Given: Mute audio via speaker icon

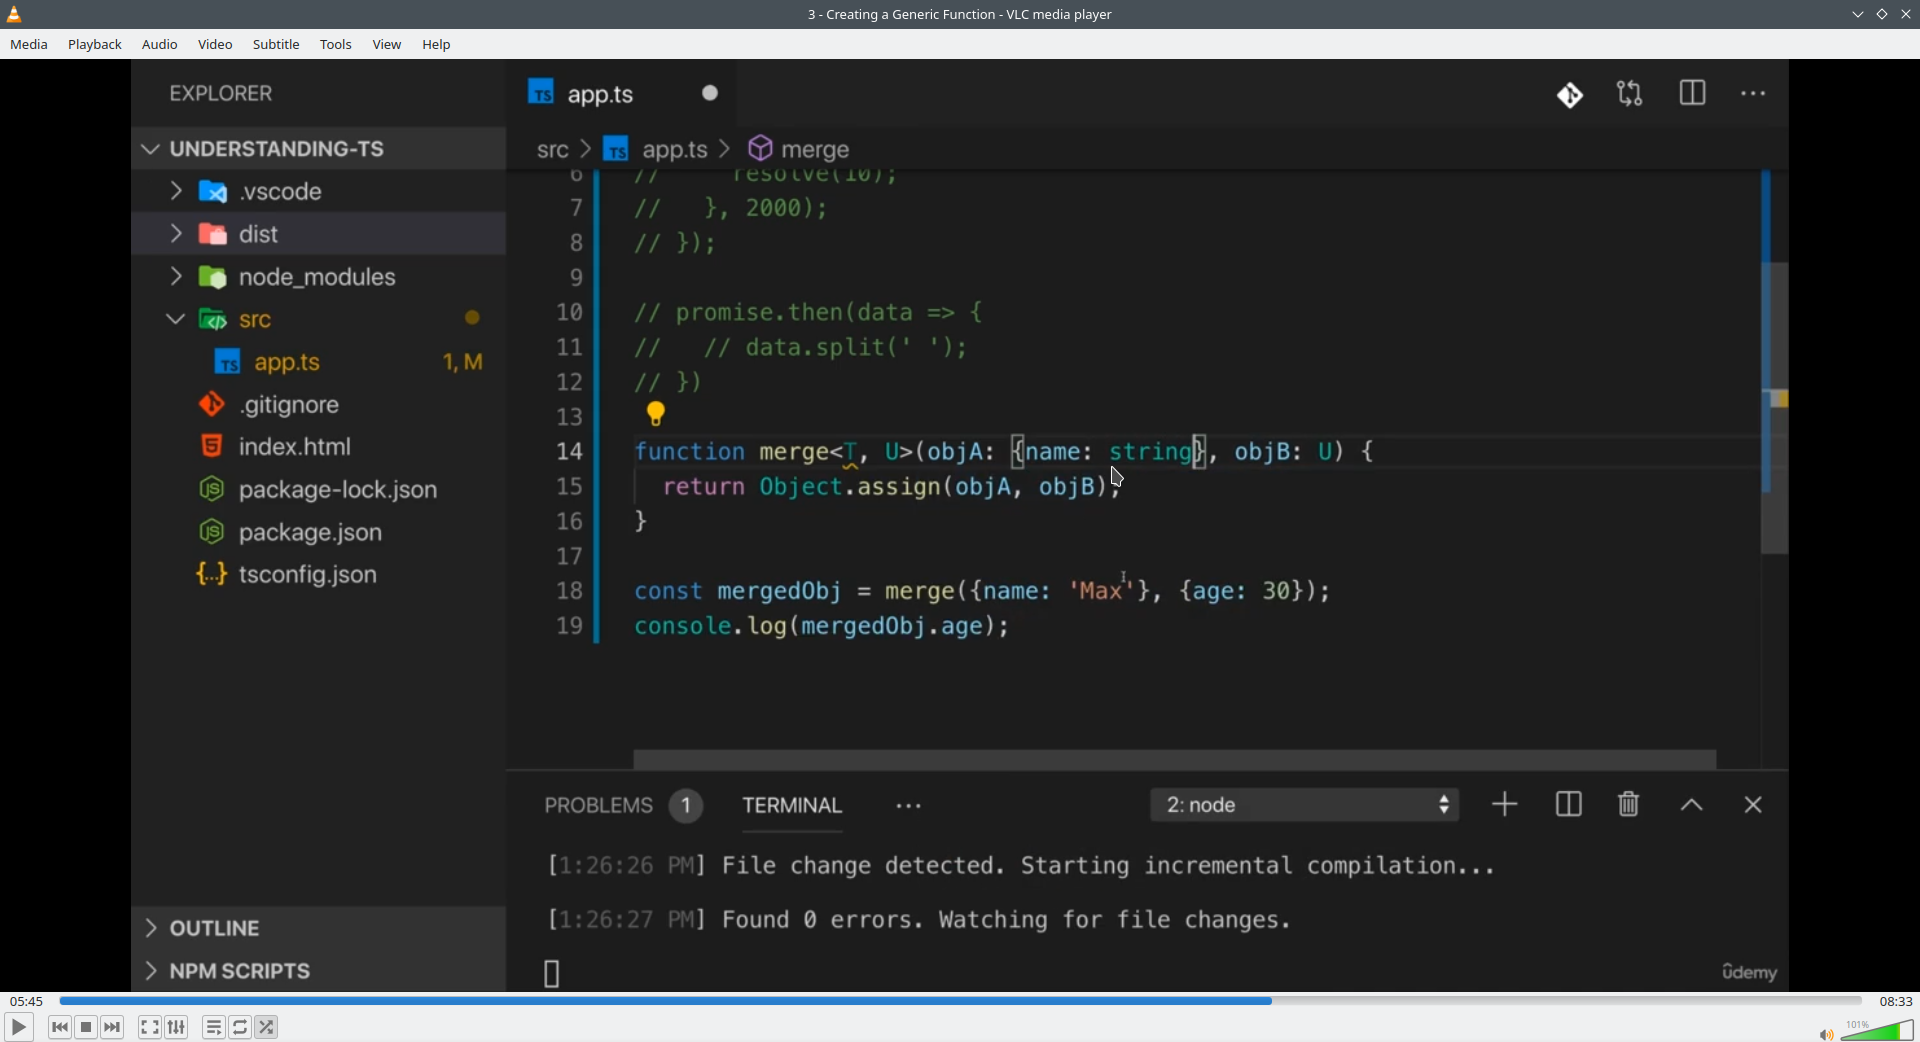Looking at the screenshot, I should (x=1826, y=1033).
